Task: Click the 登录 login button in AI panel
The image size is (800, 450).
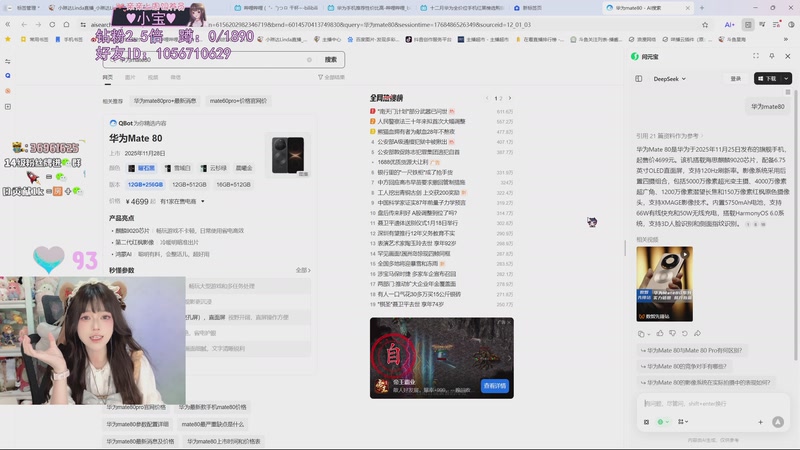Action: (x=736, y=79)
